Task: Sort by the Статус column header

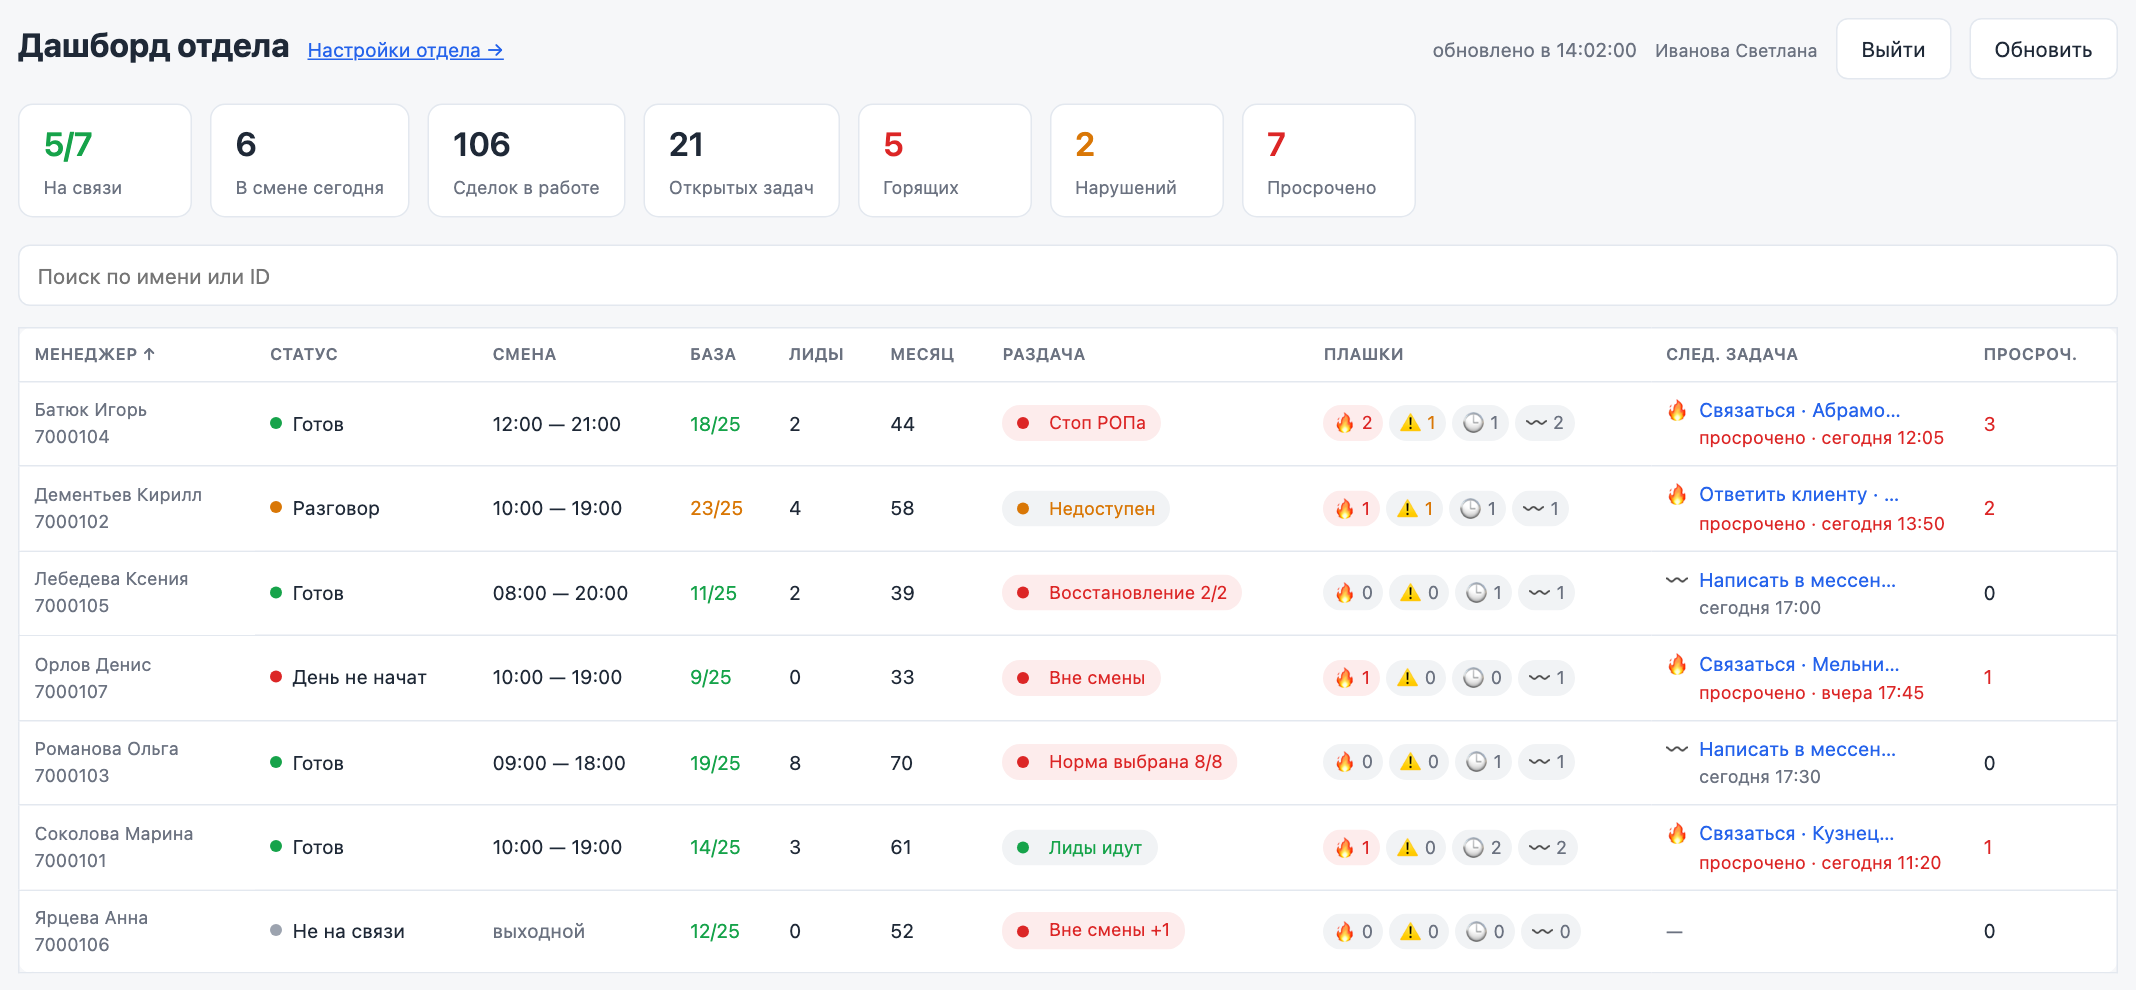Action: tap(304, 354)
